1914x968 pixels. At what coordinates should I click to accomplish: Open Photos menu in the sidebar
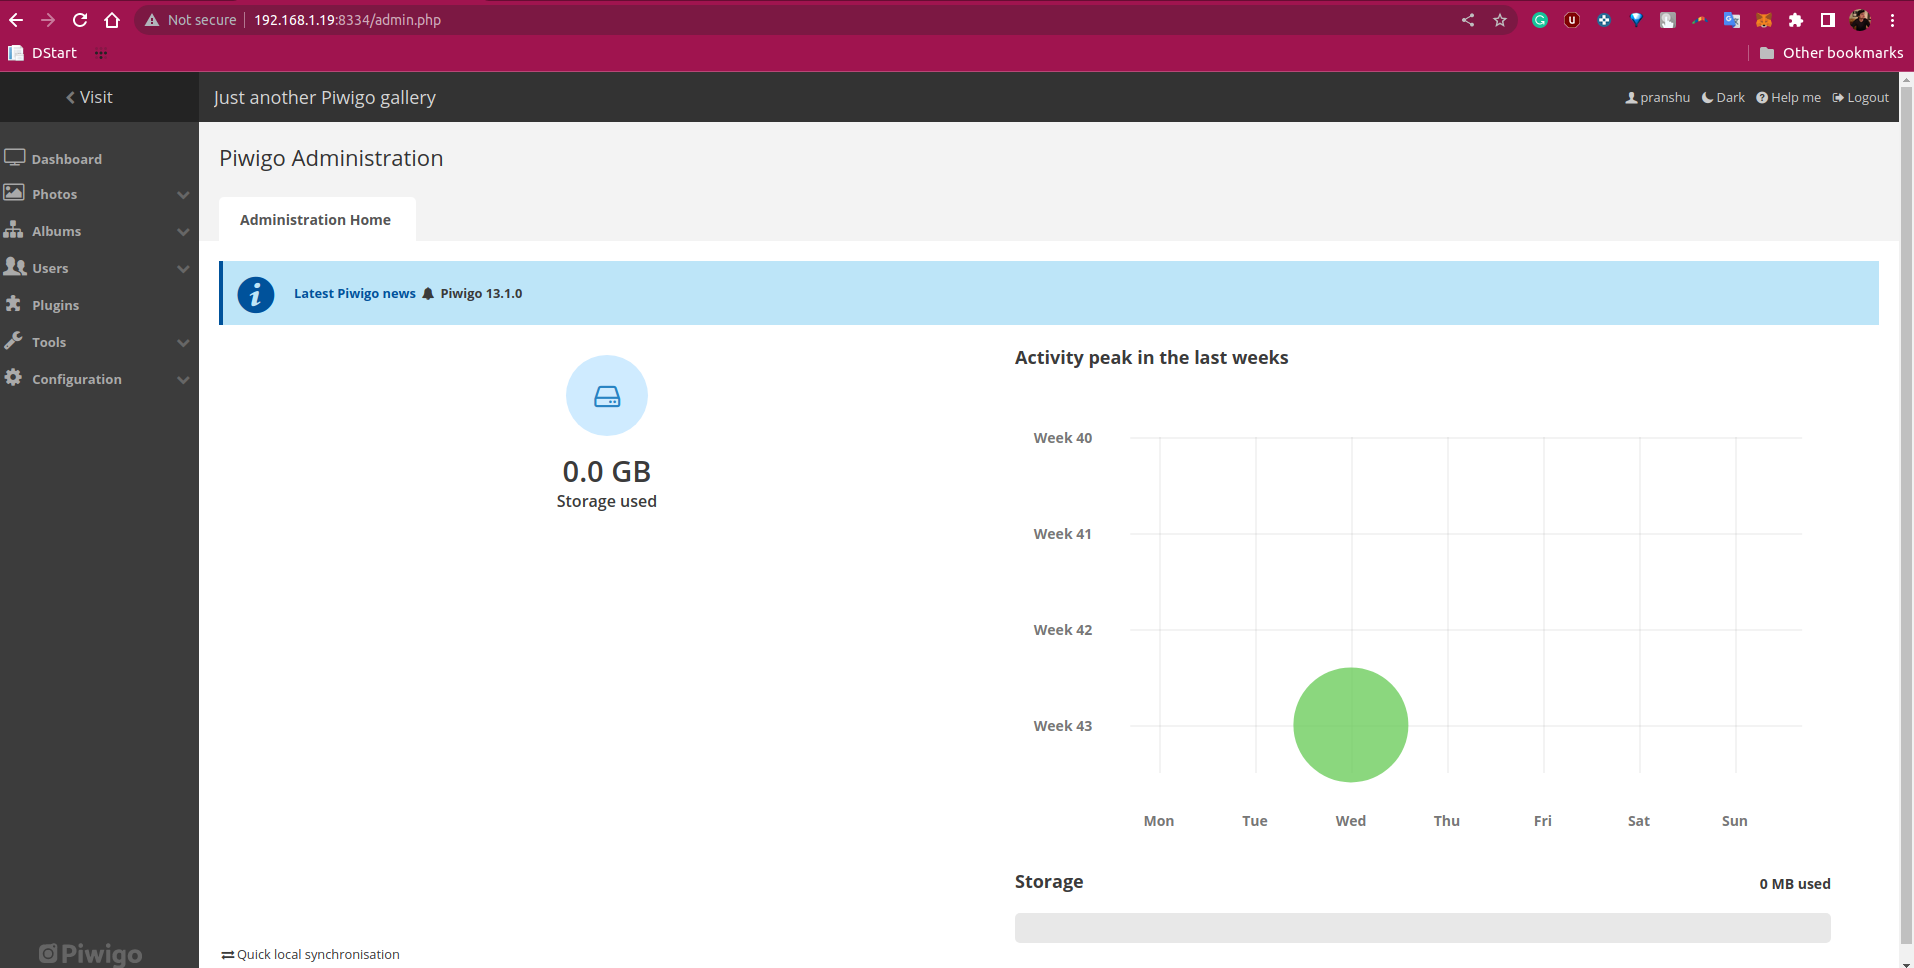[x=54, y=194]
